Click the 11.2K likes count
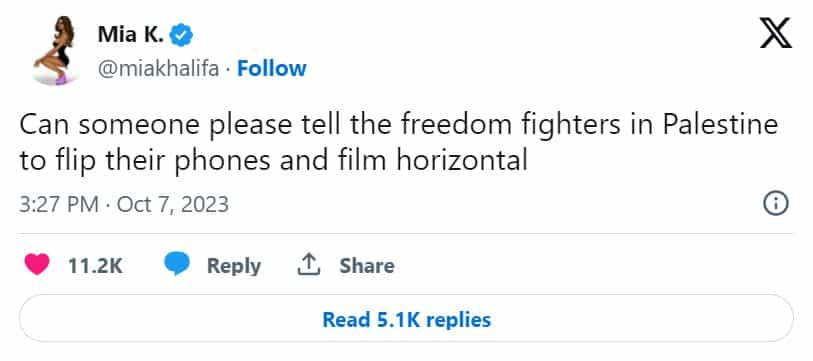The image size is (813, 361). point(95,266)
